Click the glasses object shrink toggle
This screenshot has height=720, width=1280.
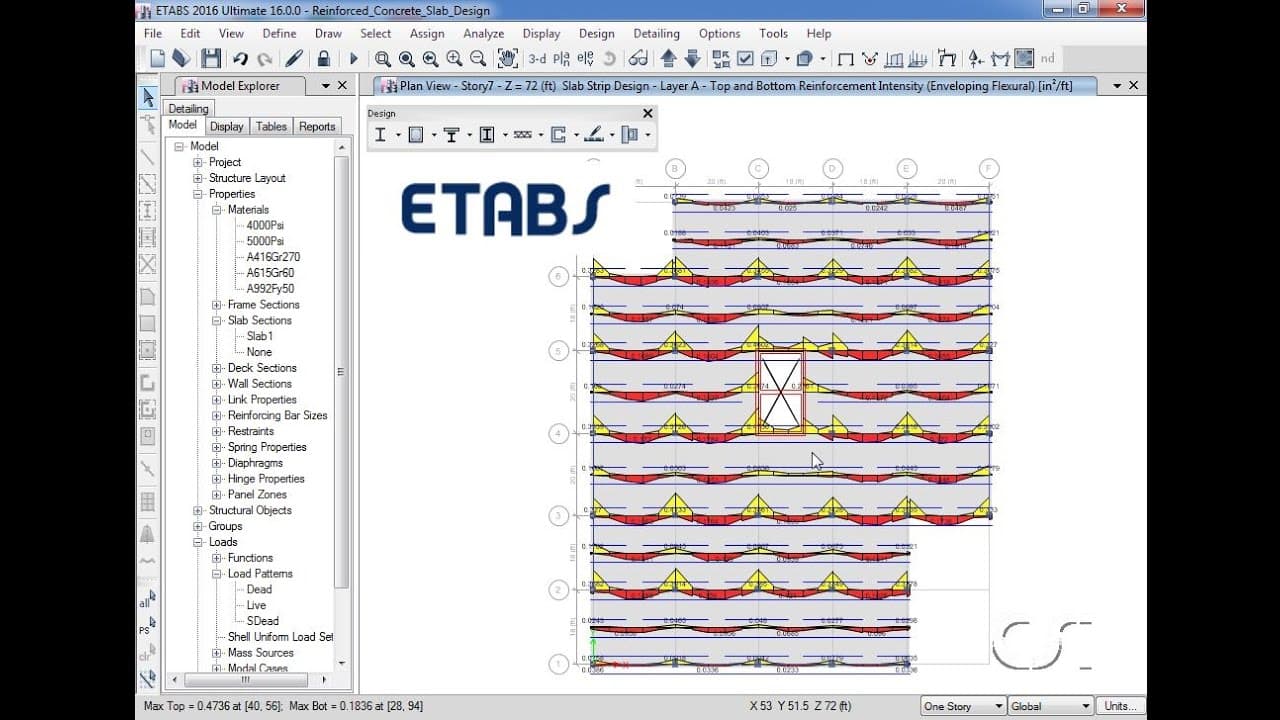pyautogui.click(x=638, y=59)
